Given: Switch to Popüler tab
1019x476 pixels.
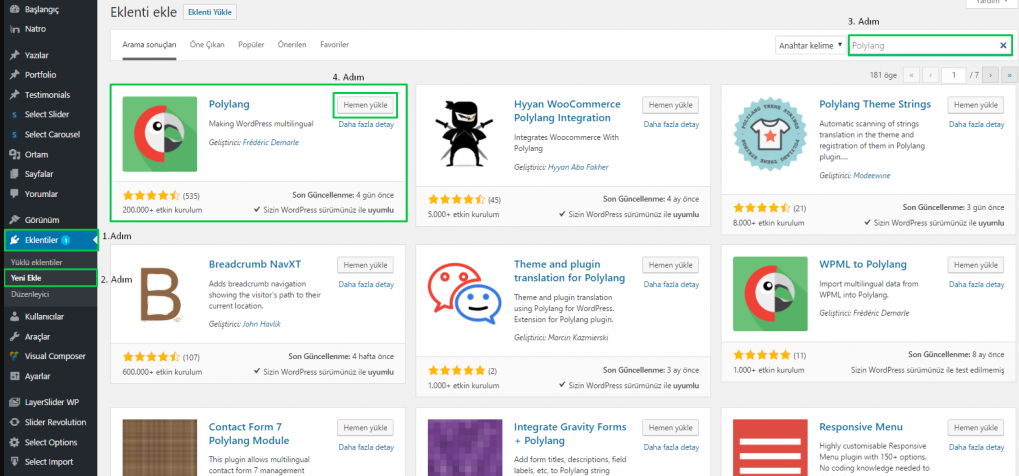Looking at the screenshot, I should (252, 45).
